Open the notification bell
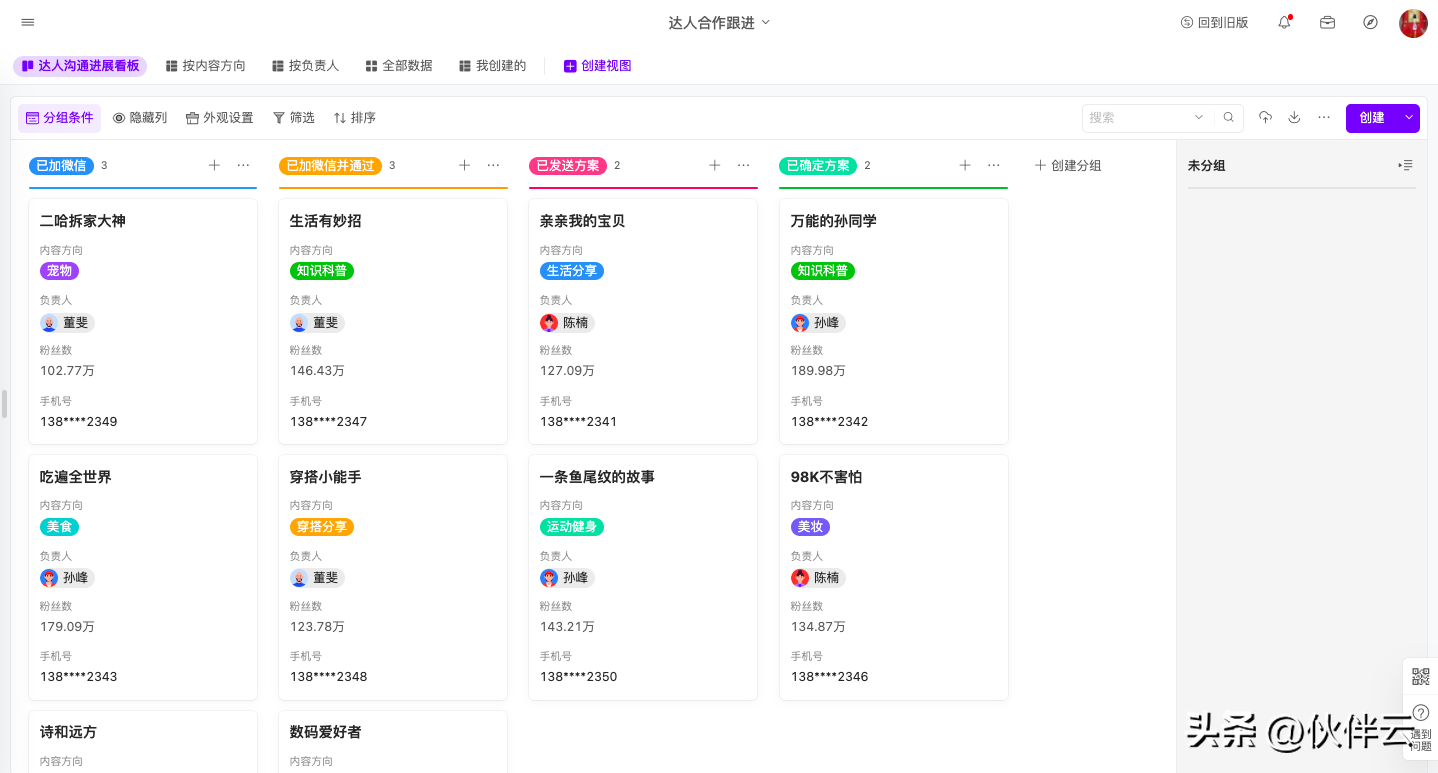This screenshot has height=773, width=1438. [1284, 22]
